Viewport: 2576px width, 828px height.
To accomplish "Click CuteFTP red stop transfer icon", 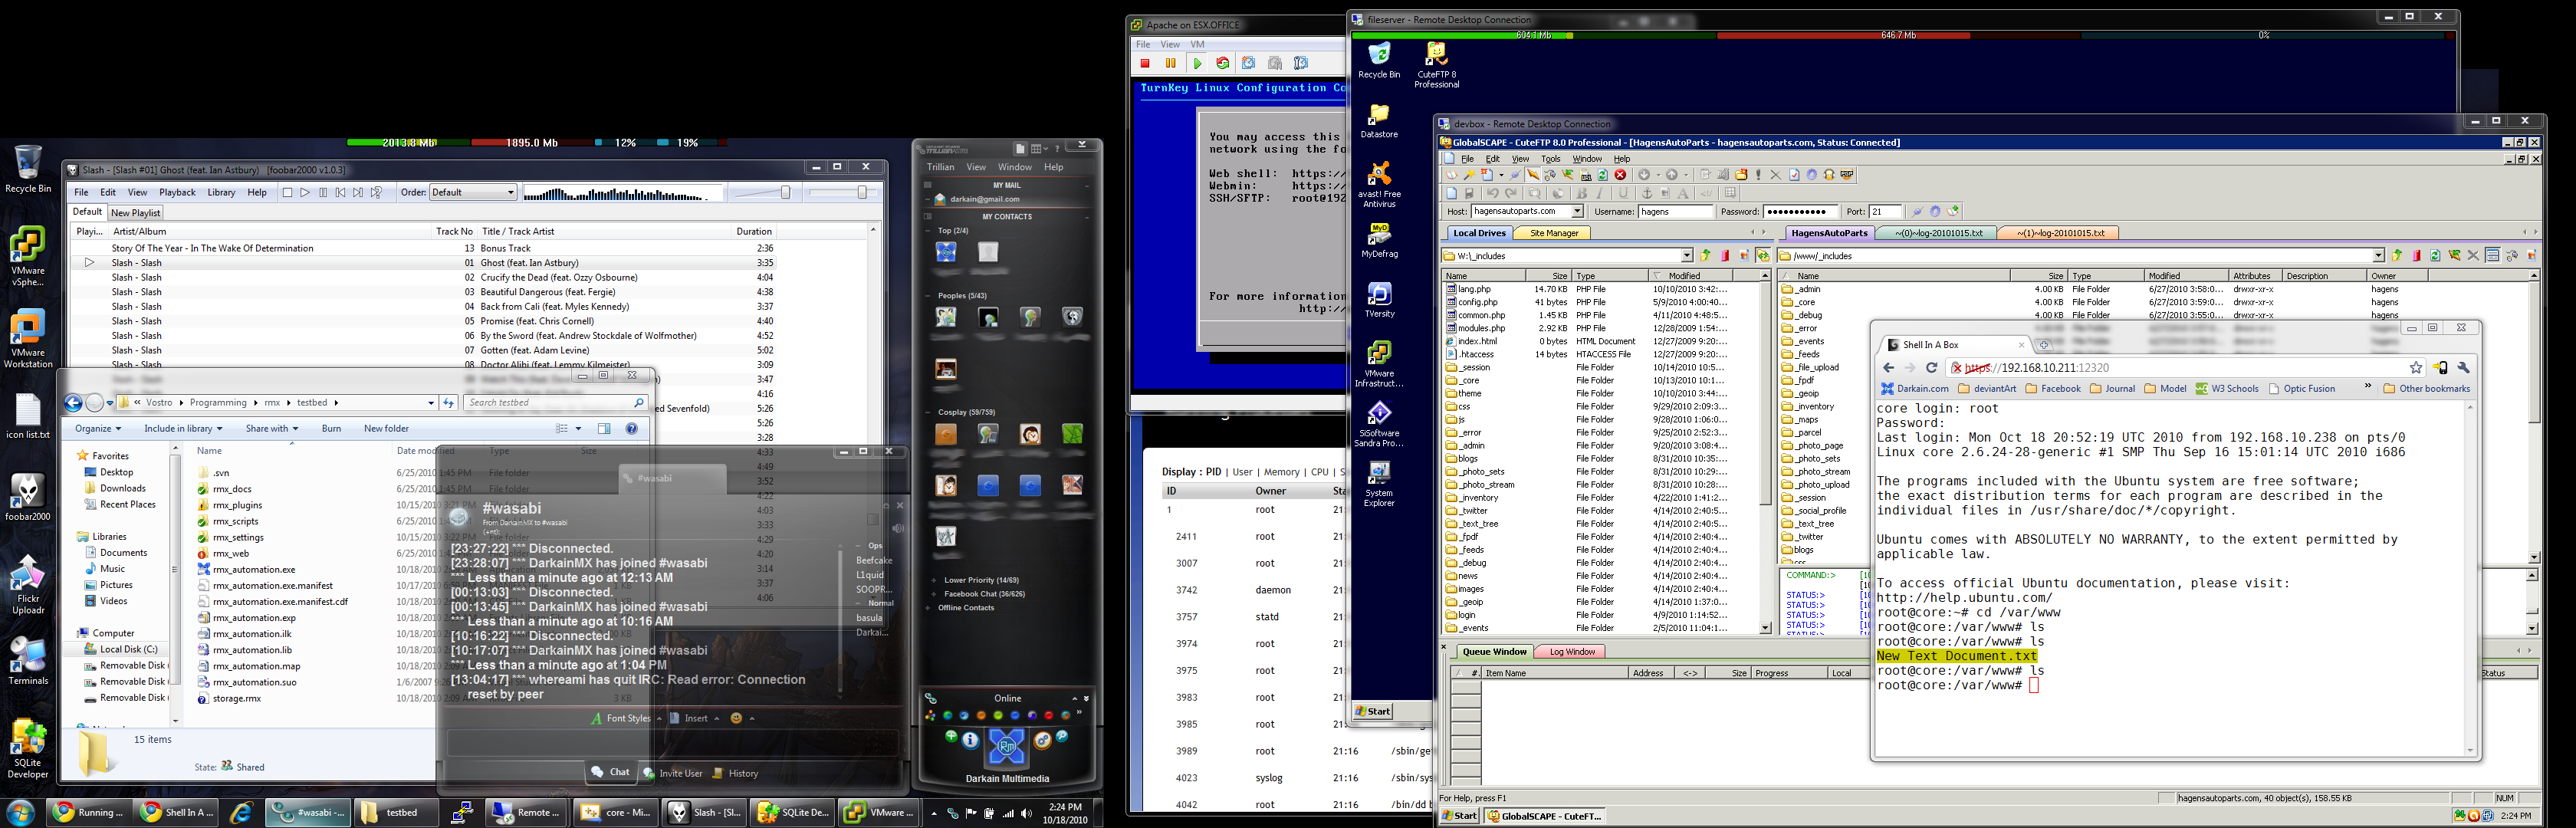I will (x=1621, y=175).
